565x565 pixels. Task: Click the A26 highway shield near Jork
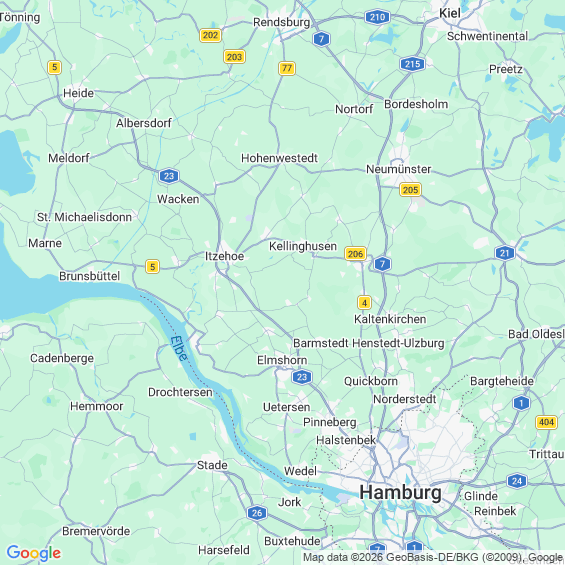(257, 513)
